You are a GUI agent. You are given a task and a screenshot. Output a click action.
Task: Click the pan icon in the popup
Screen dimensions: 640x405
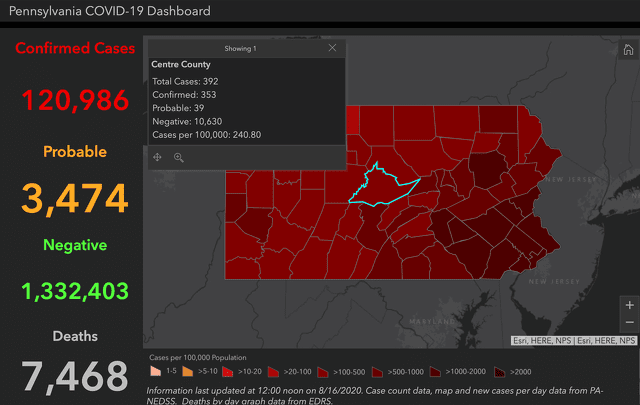click(x=157, y=157)
